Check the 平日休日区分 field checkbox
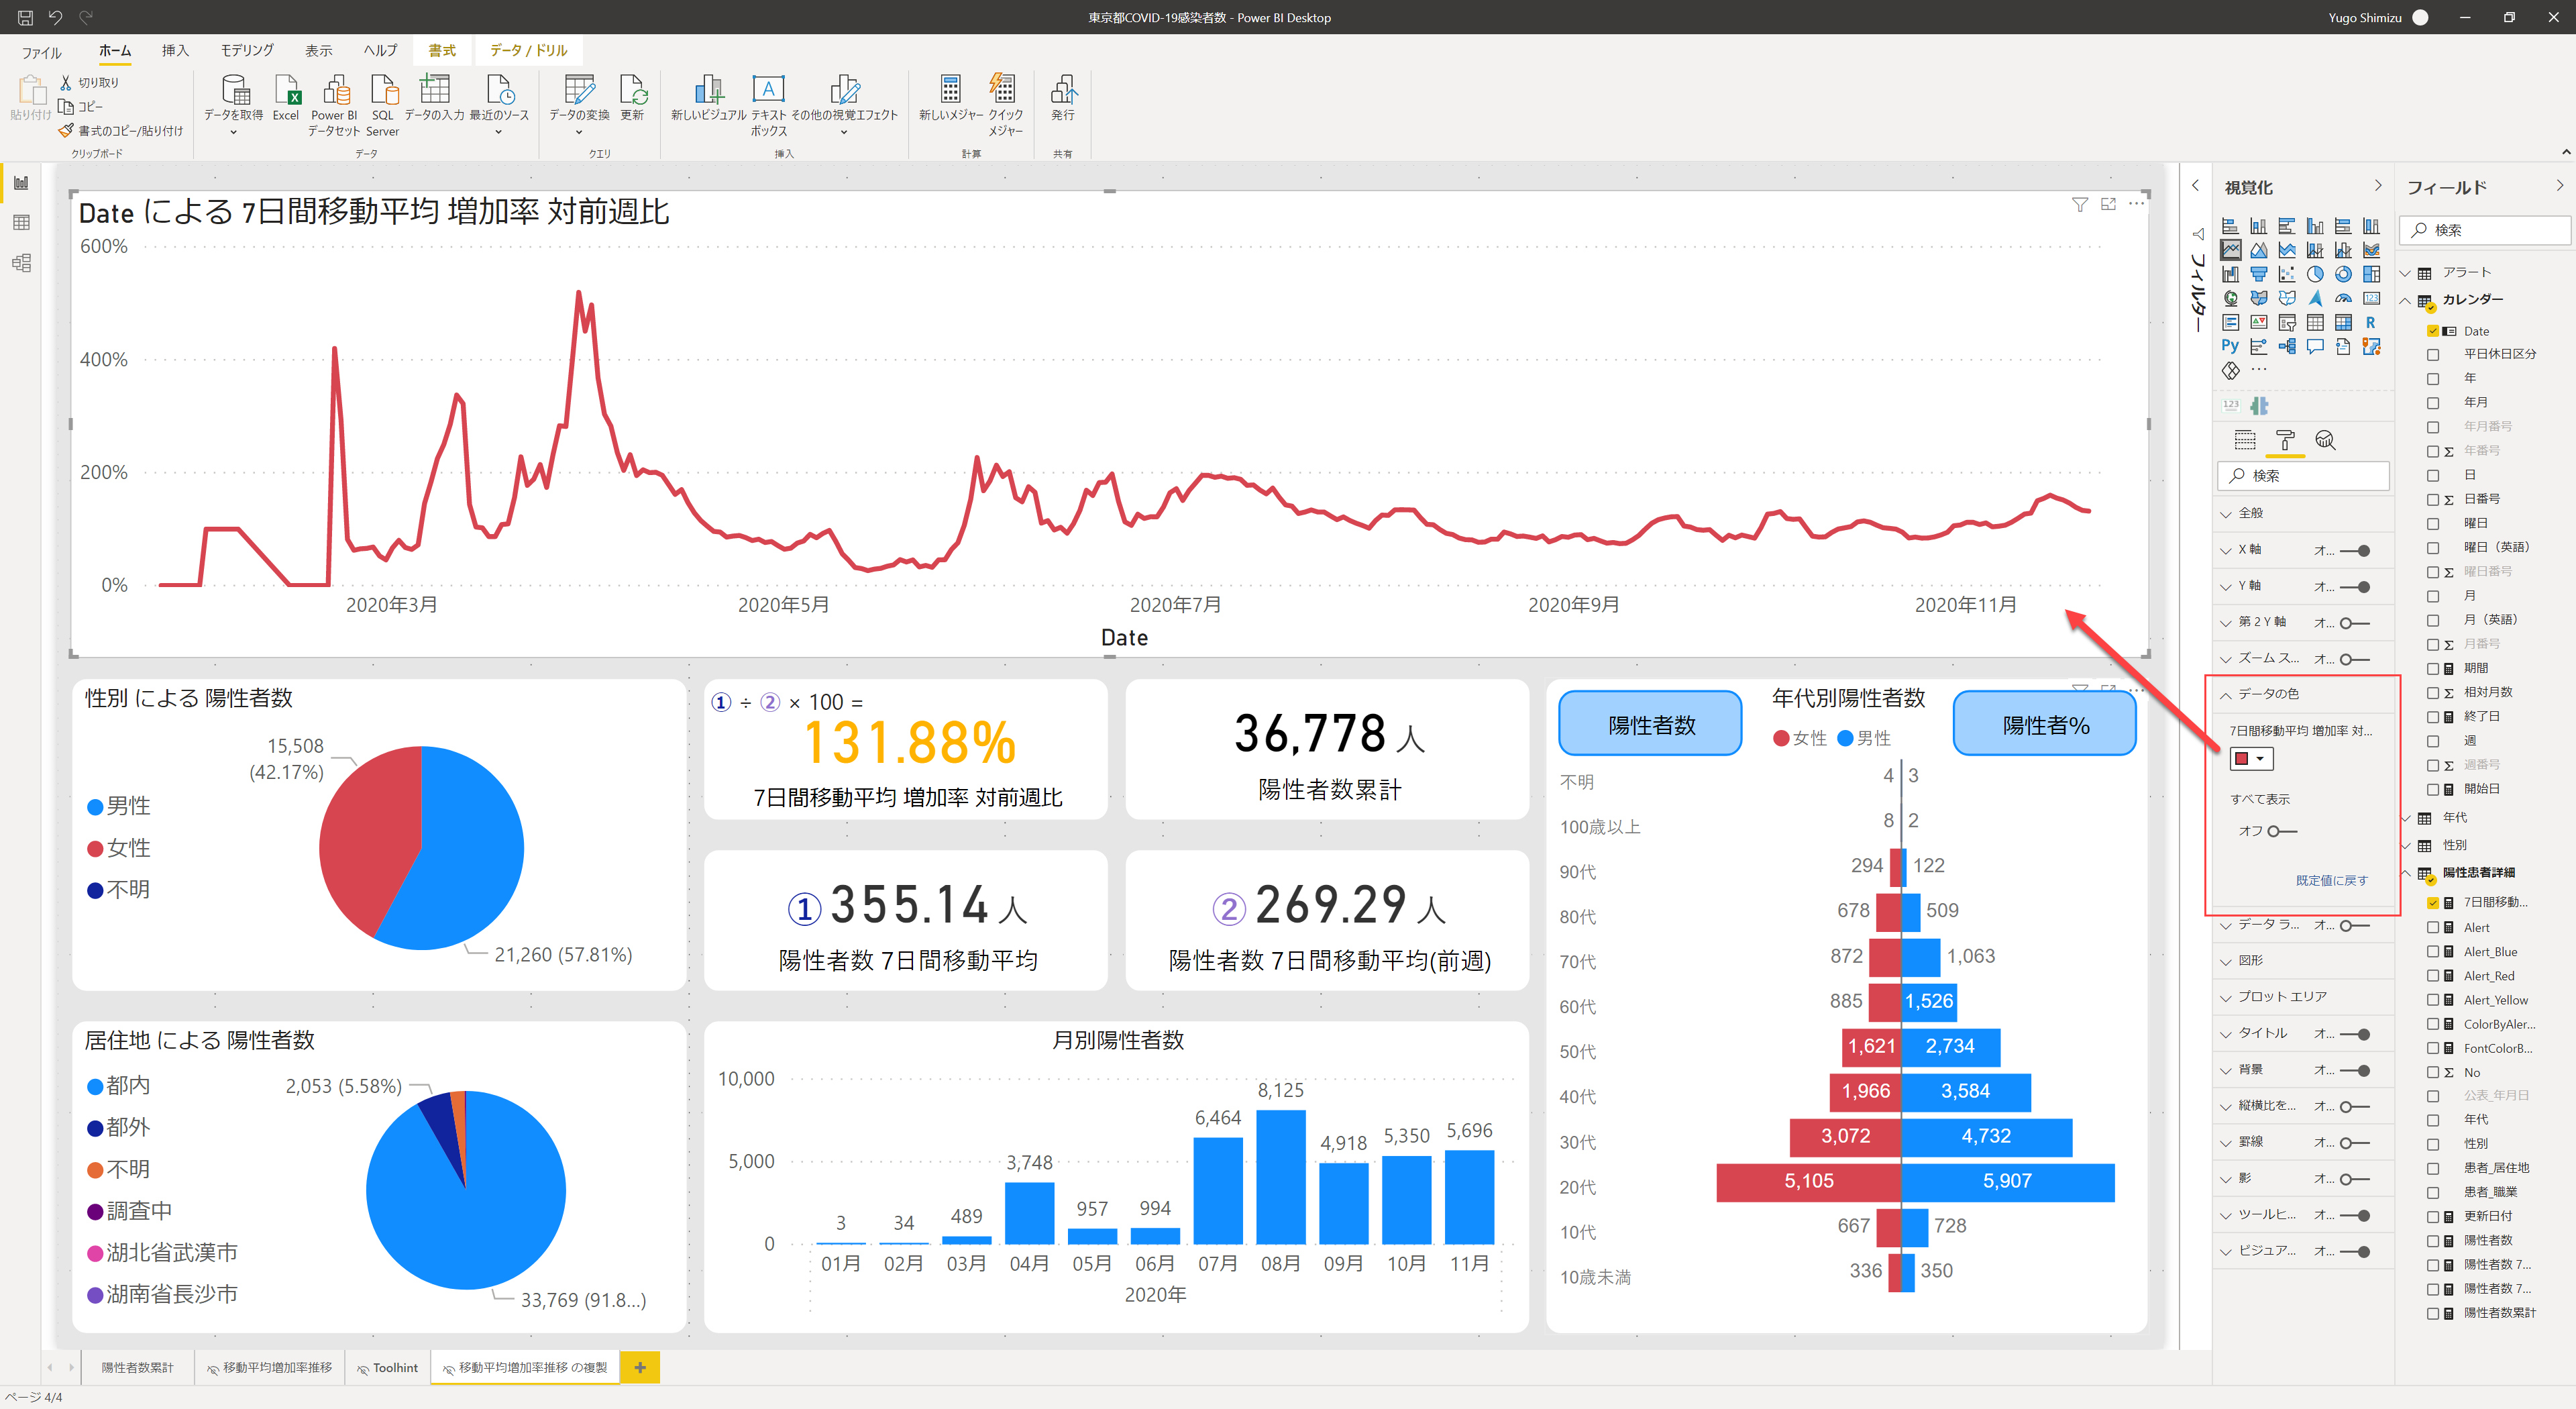 2433,355
